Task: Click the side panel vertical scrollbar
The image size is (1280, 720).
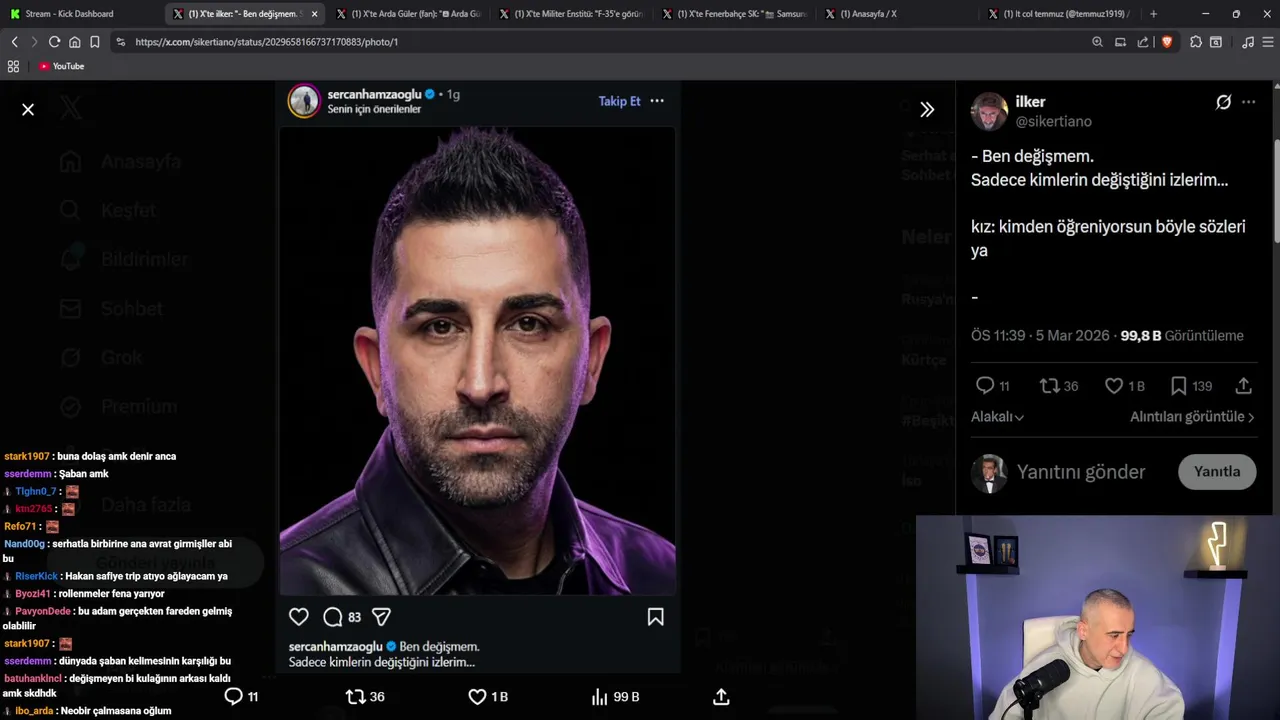Action: [1276, 190]
